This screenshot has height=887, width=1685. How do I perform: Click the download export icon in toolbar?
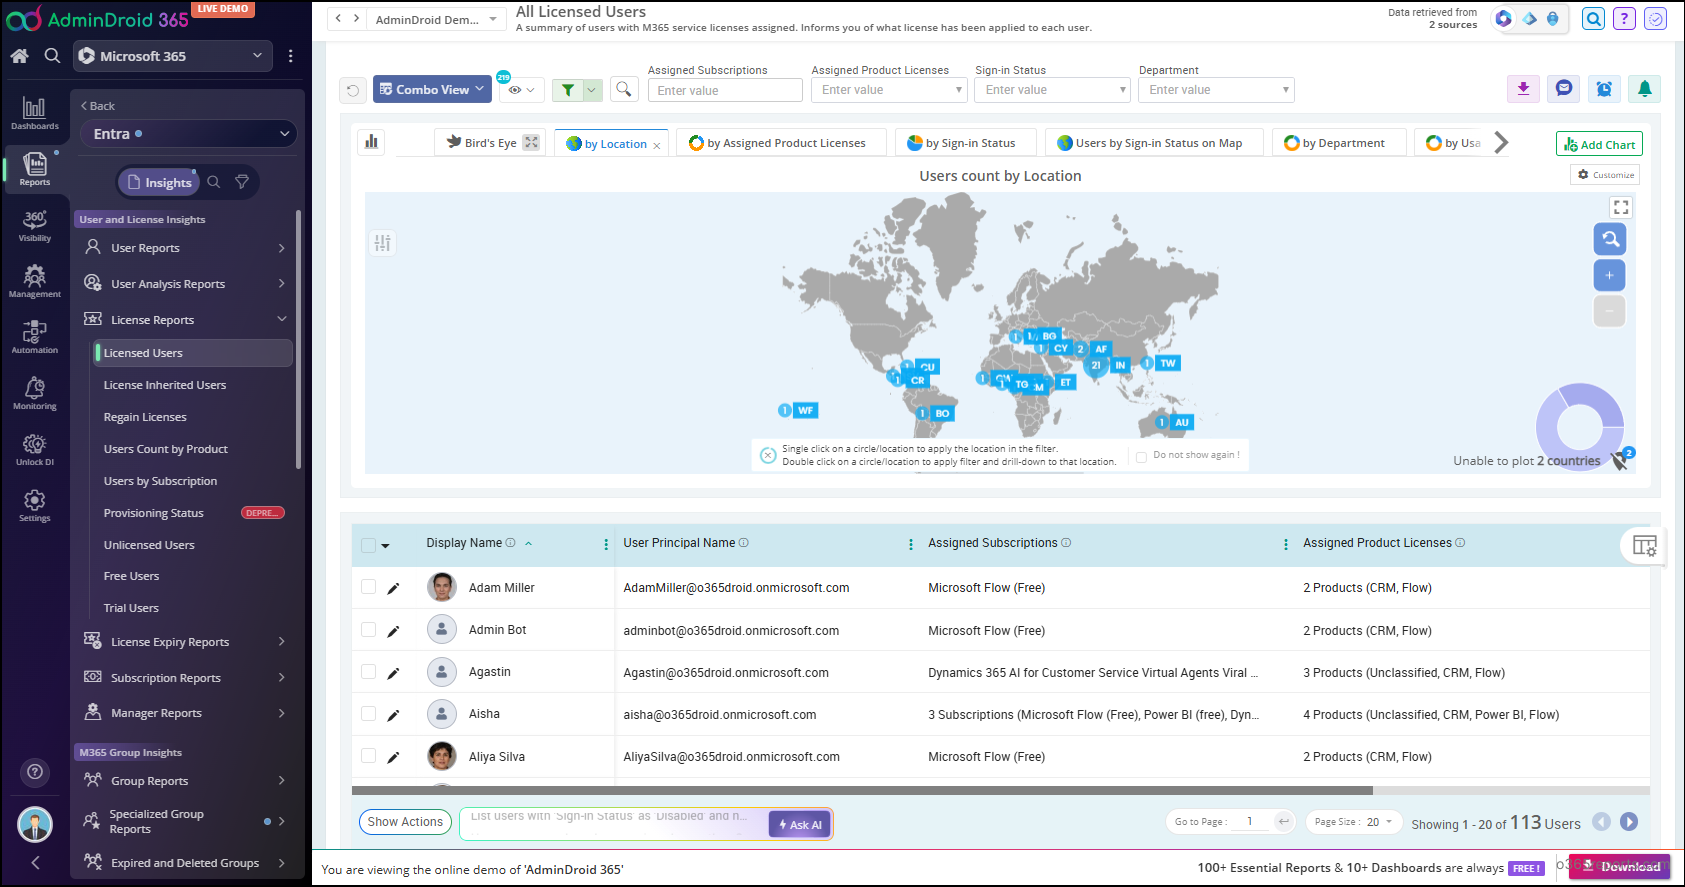click(x=1523, y=89)
